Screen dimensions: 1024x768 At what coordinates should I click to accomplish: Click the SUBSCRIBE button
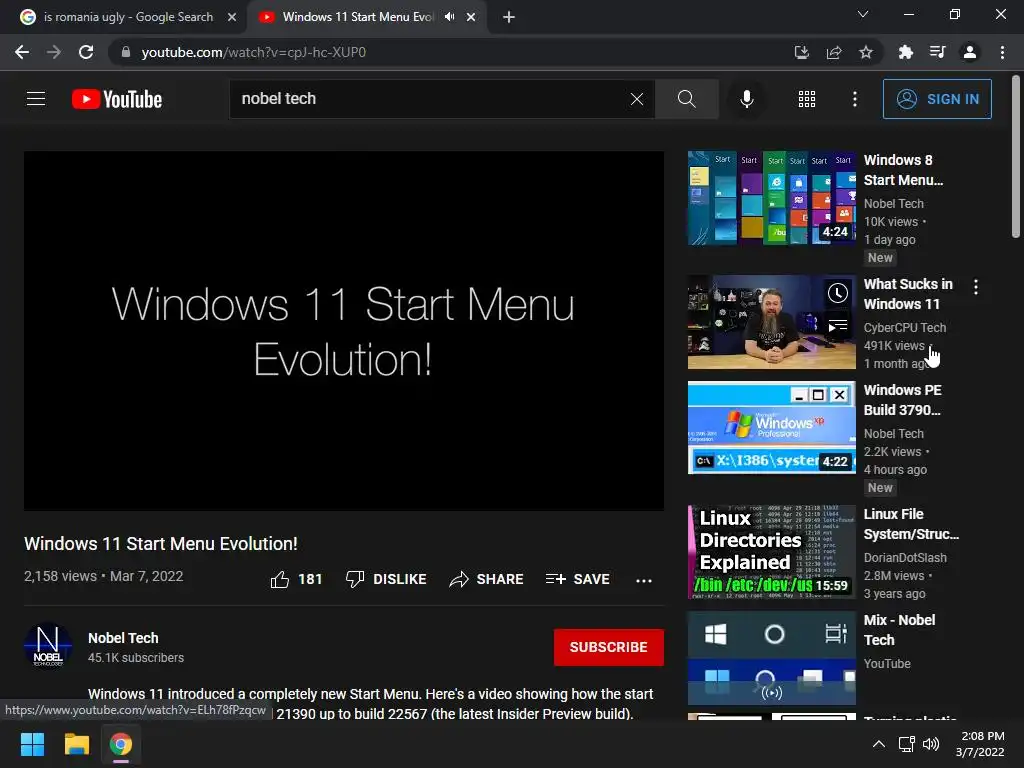pos(609,647)
